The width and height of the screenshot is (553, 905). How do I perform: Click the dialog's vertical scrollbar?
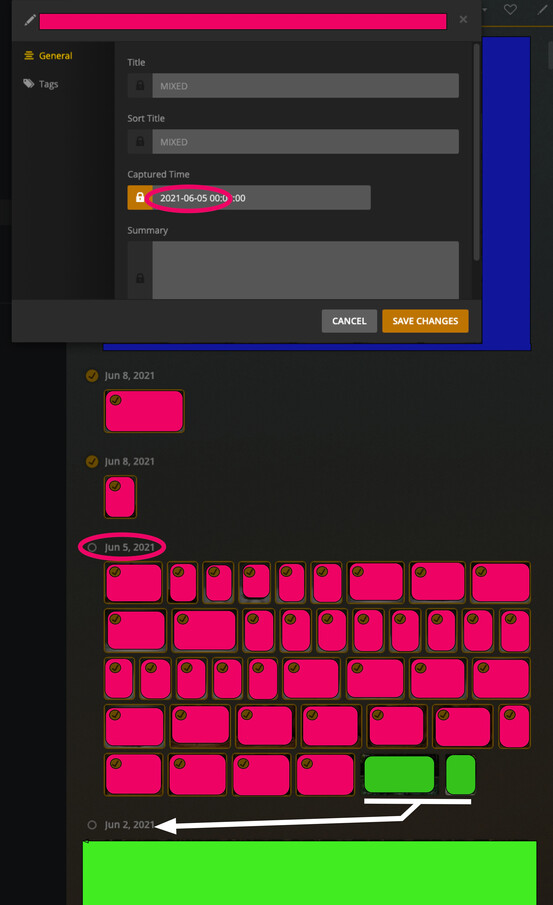[x=476, y=152]
